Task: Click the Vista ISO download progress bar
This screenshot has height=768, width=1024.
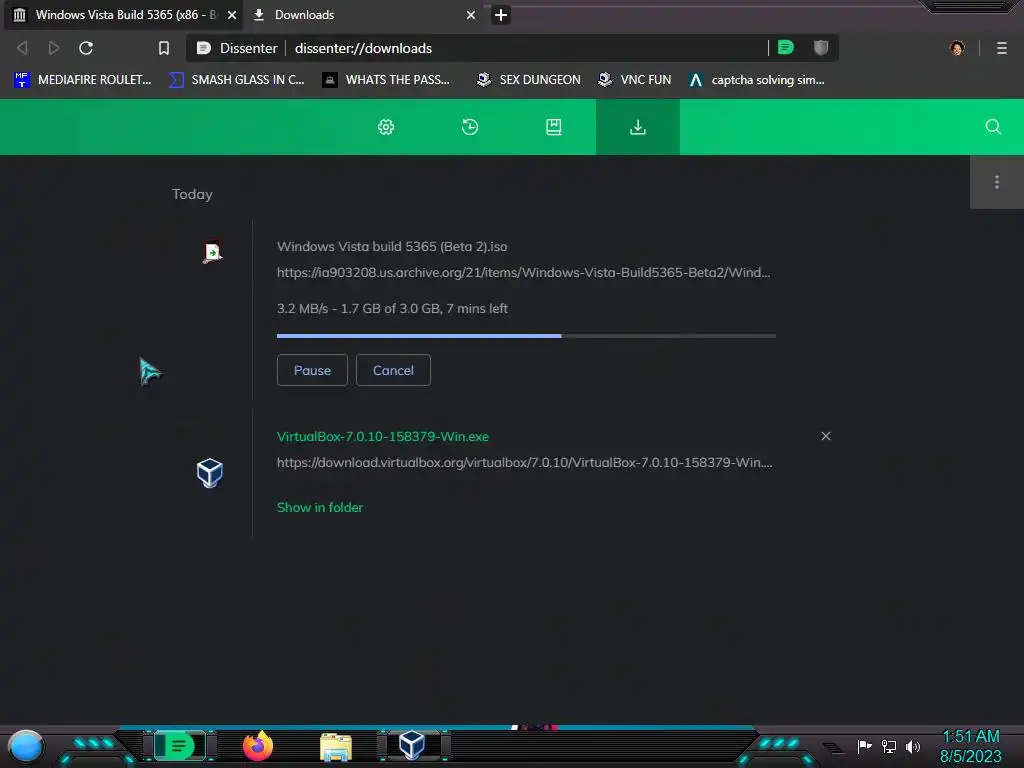Action: point(526,336)
